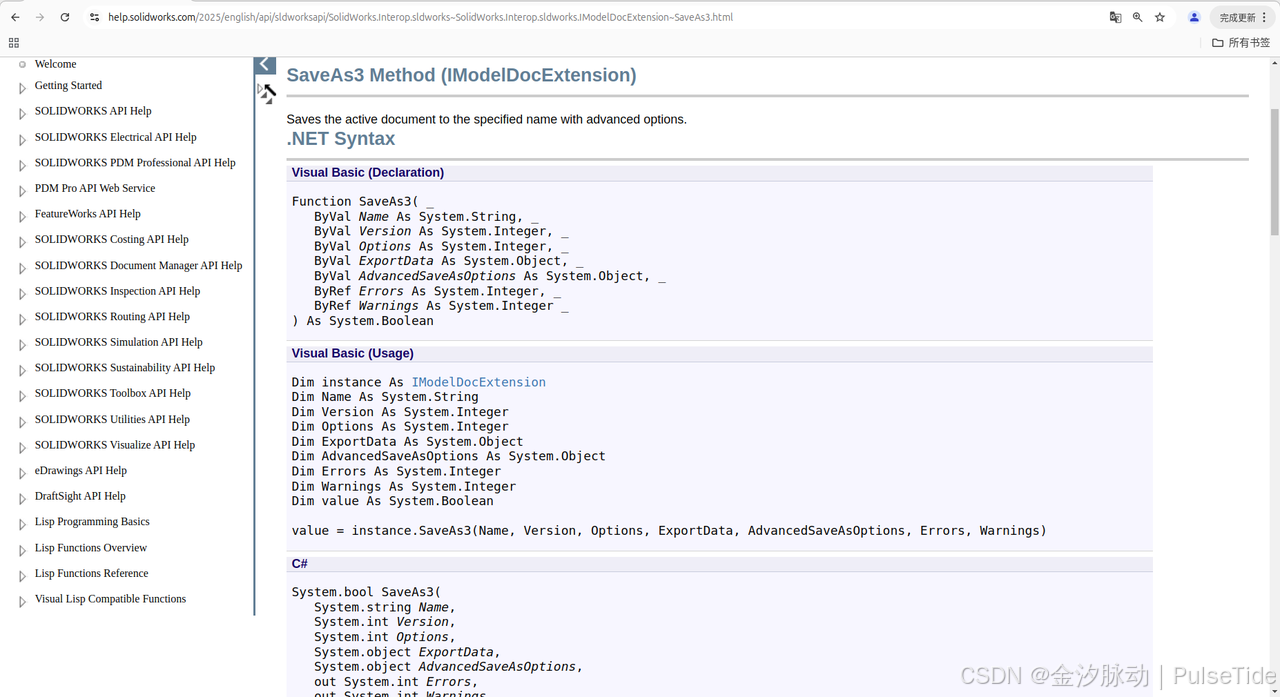Open the 所有书签 bookmarks folder
The height and width of the screenshot is (697, 1280).
(x=1240, y=43)
